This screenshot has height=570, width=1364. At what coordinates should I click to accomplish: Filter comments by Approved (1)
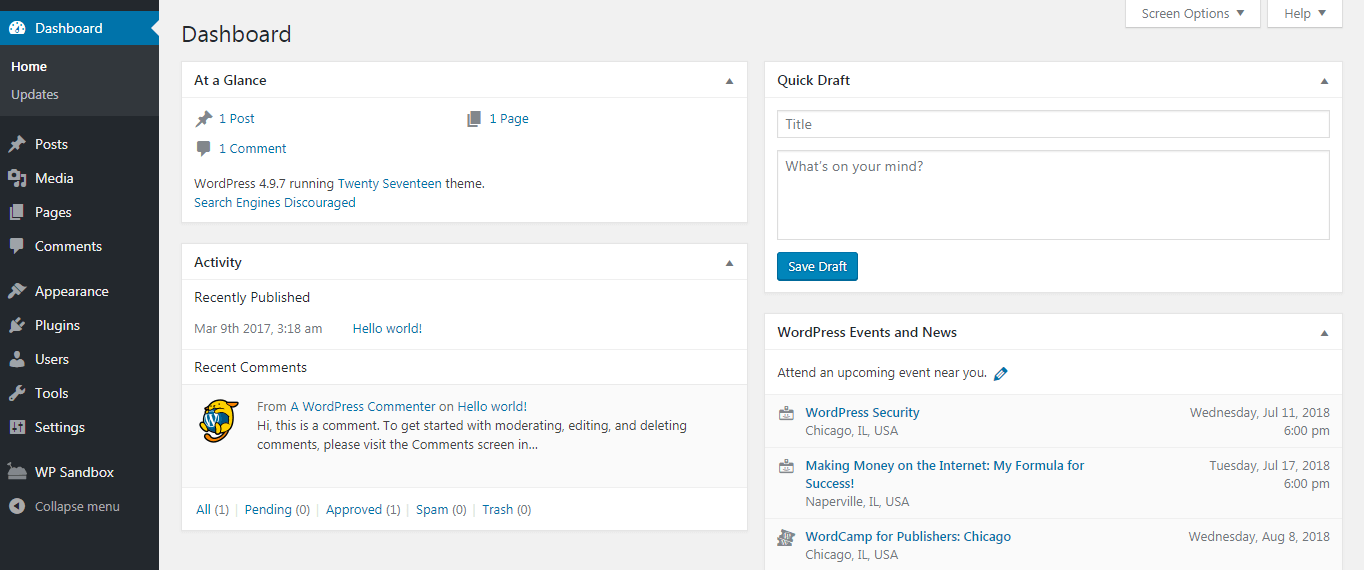pos(363,509)
